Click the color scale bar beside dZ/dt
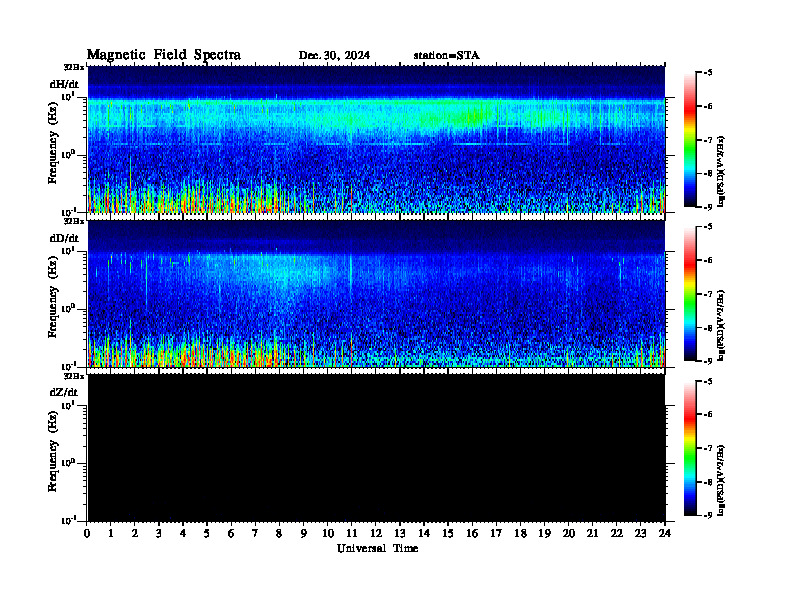 pos(690,448)
